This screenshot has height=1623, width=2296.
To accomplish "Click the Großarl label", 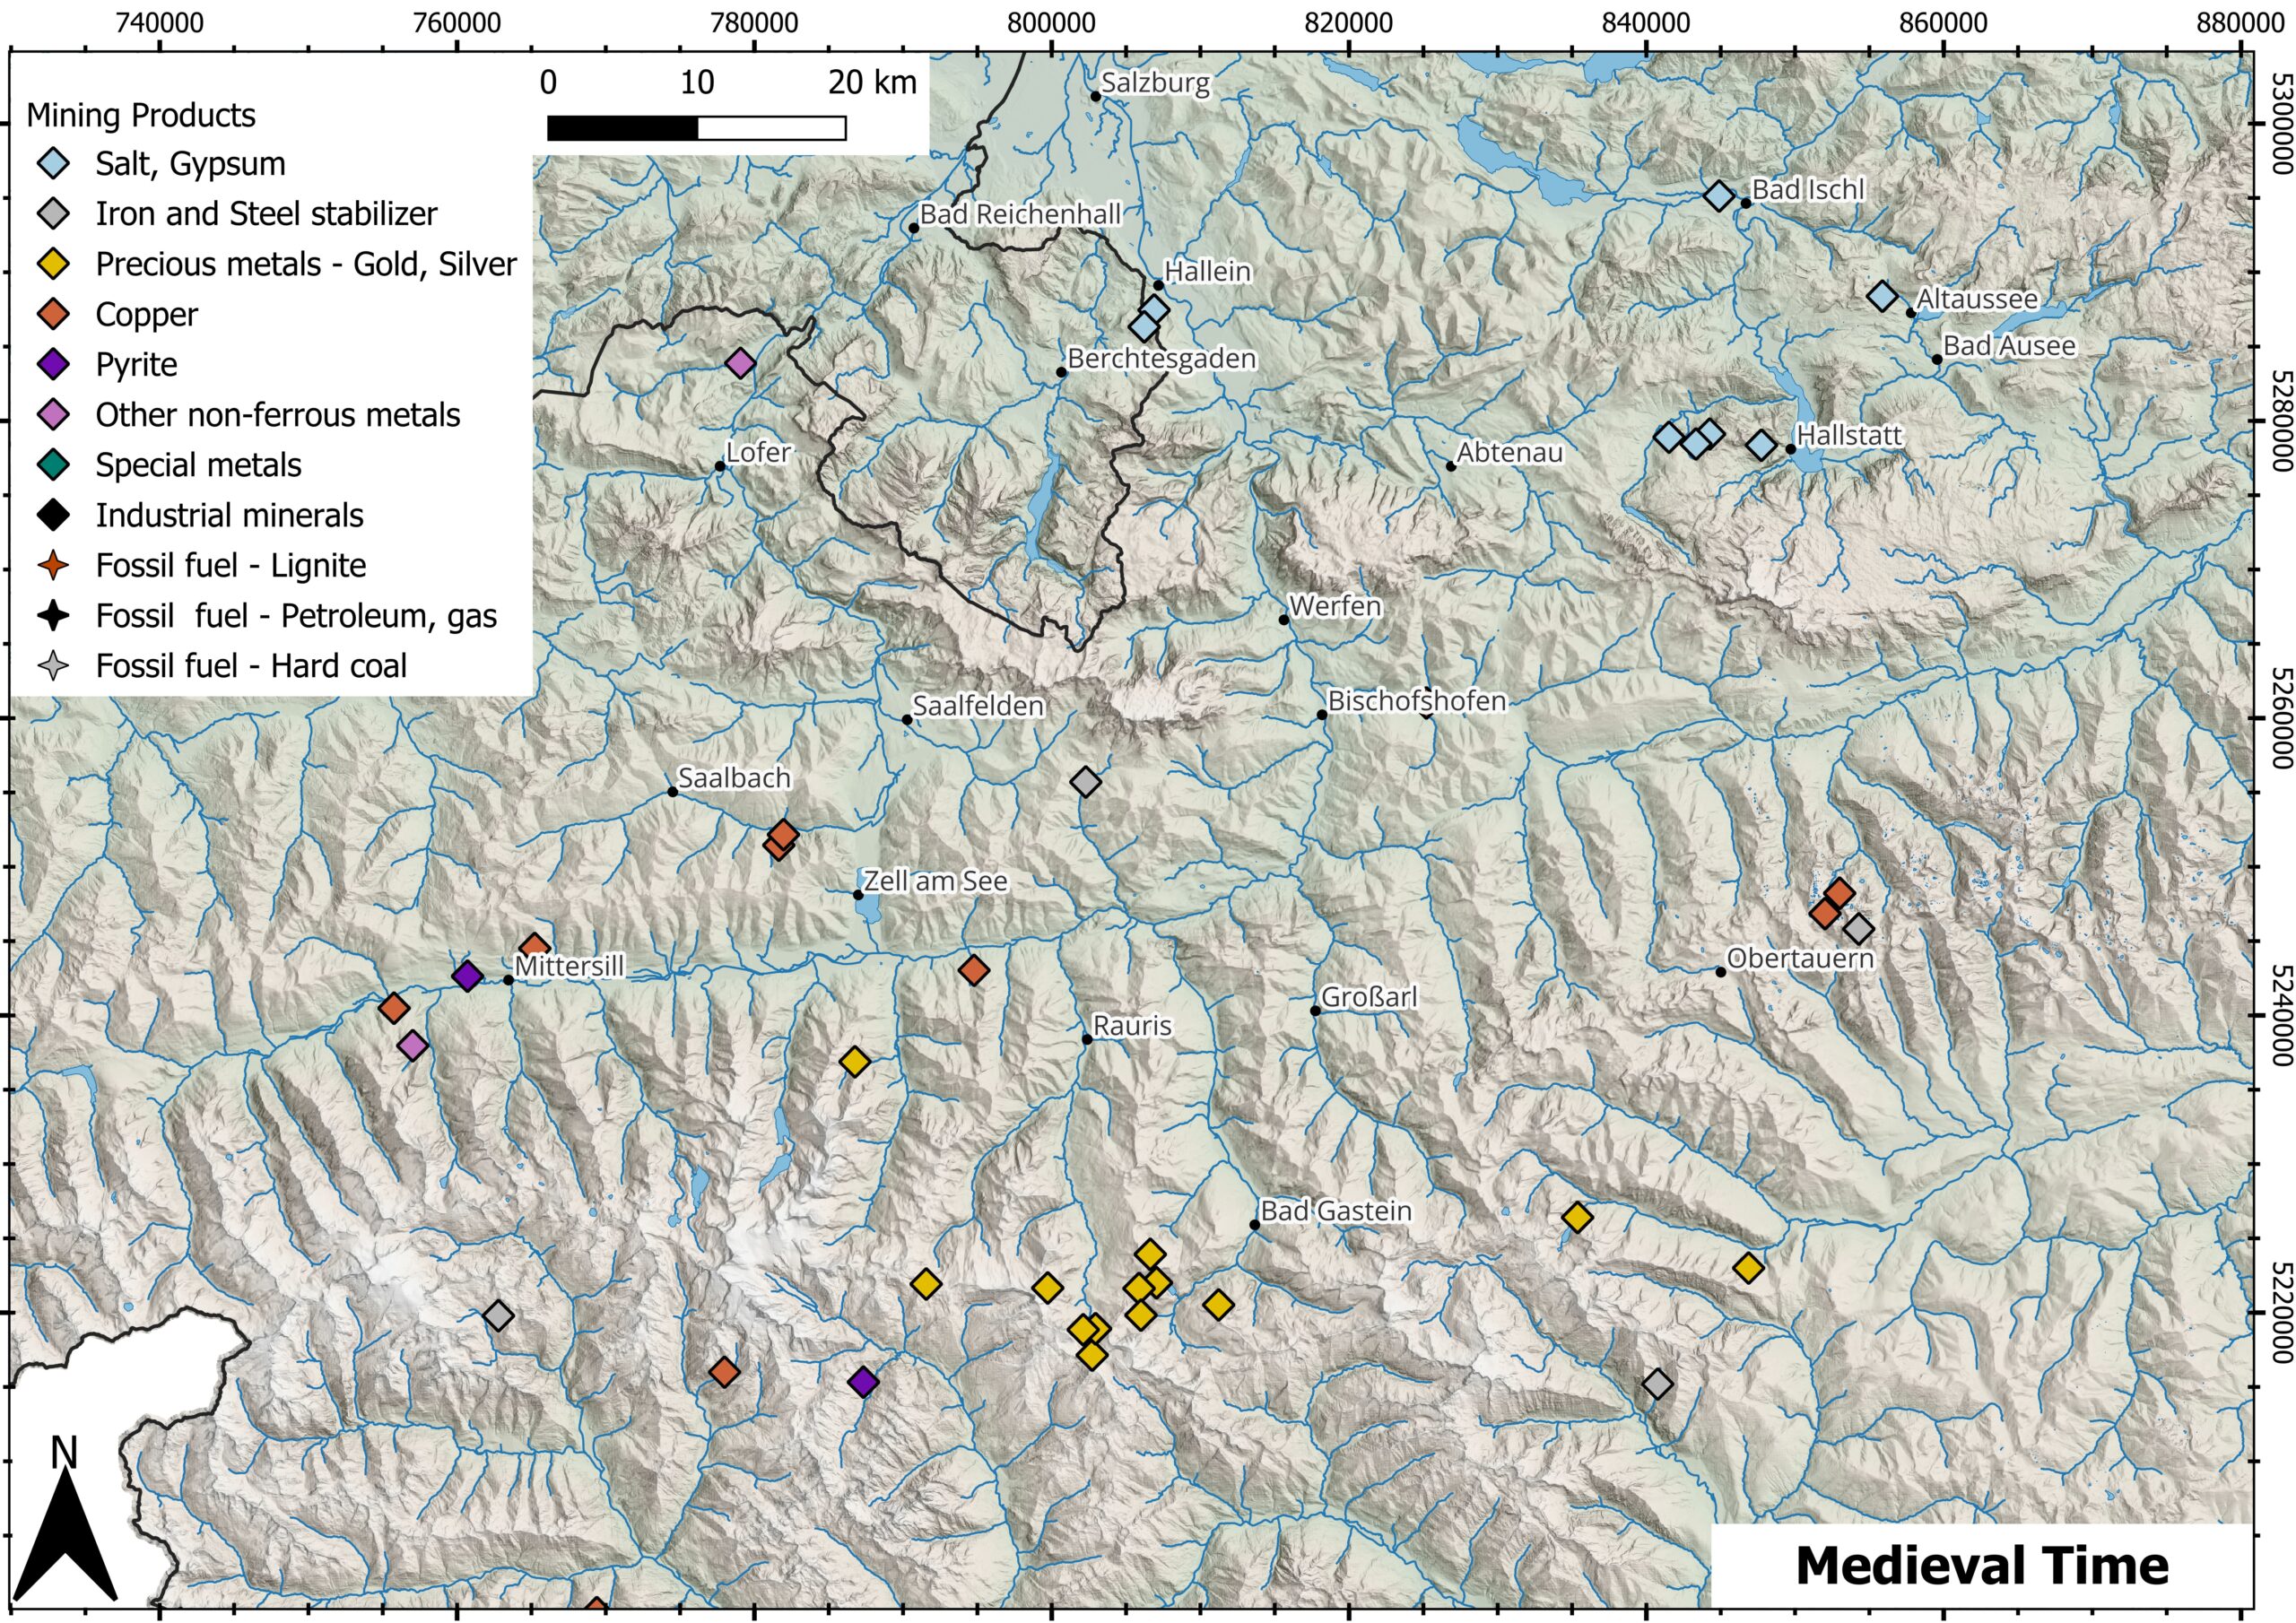I will (x=1369, y=997).
